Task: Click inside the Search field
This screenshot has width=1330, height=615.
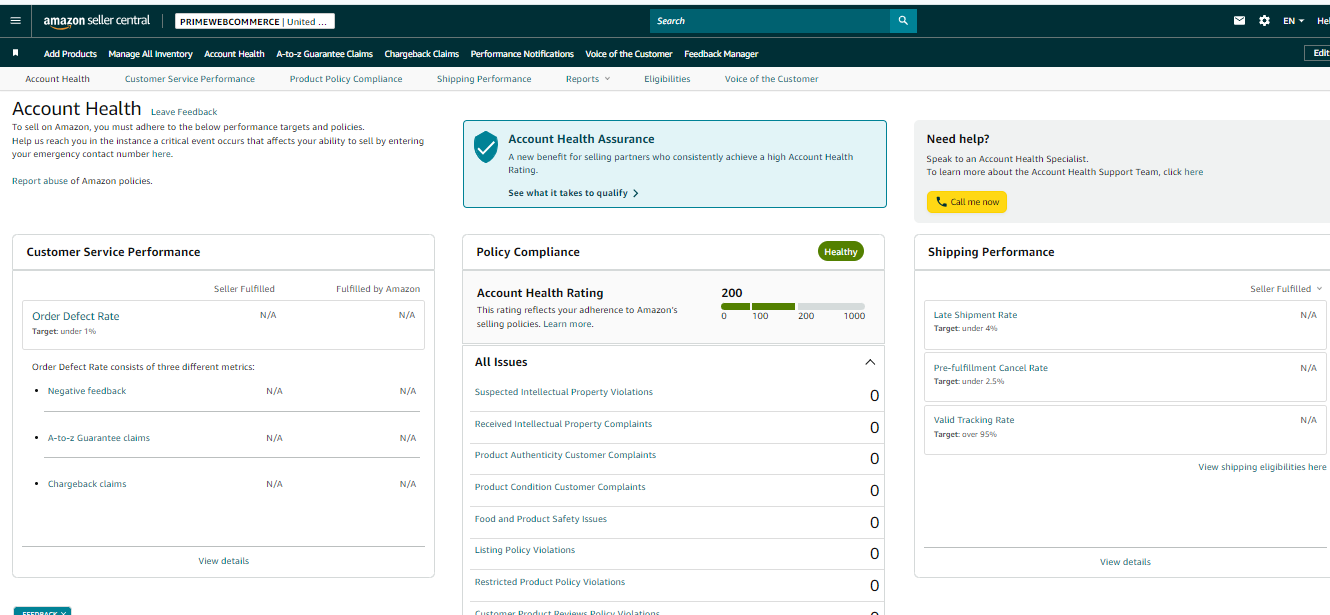Action: (x=770, y=21)
